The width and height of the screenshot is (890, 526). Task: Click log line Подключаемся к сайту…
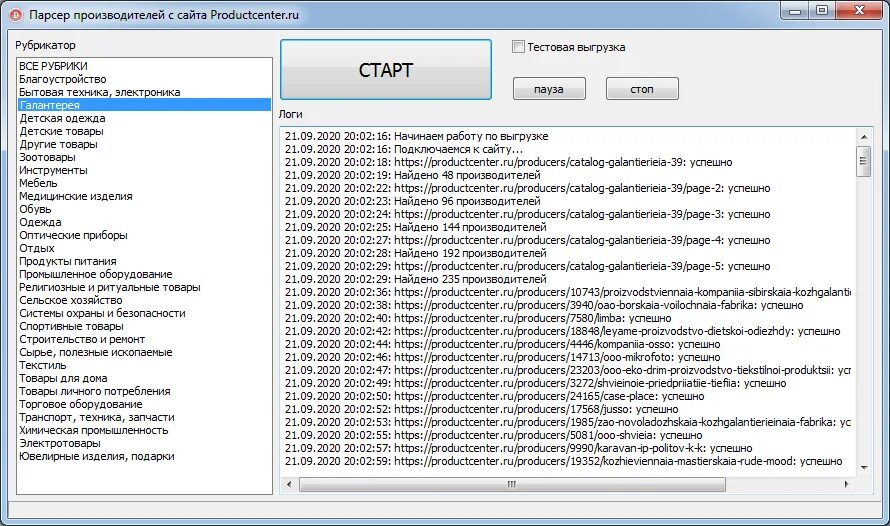pos(404,149)
